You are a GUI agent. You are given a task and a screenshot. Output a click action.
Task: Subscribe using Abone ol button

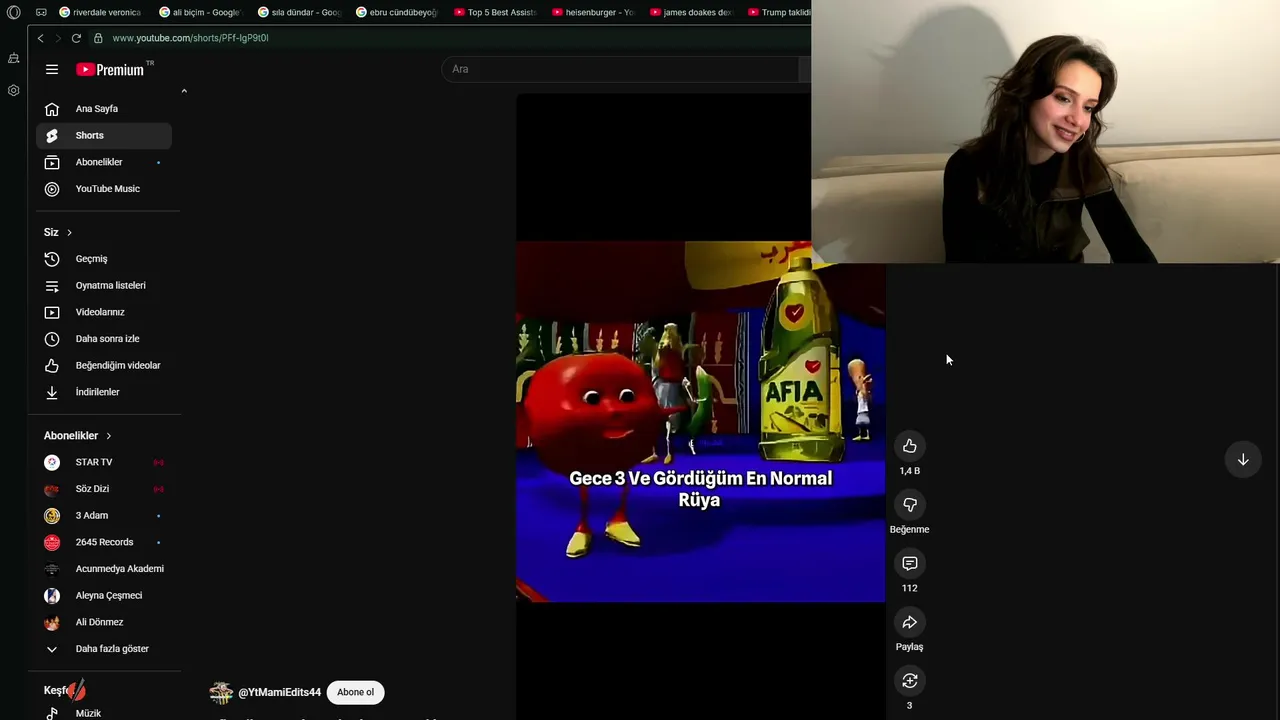coord(355,692)
